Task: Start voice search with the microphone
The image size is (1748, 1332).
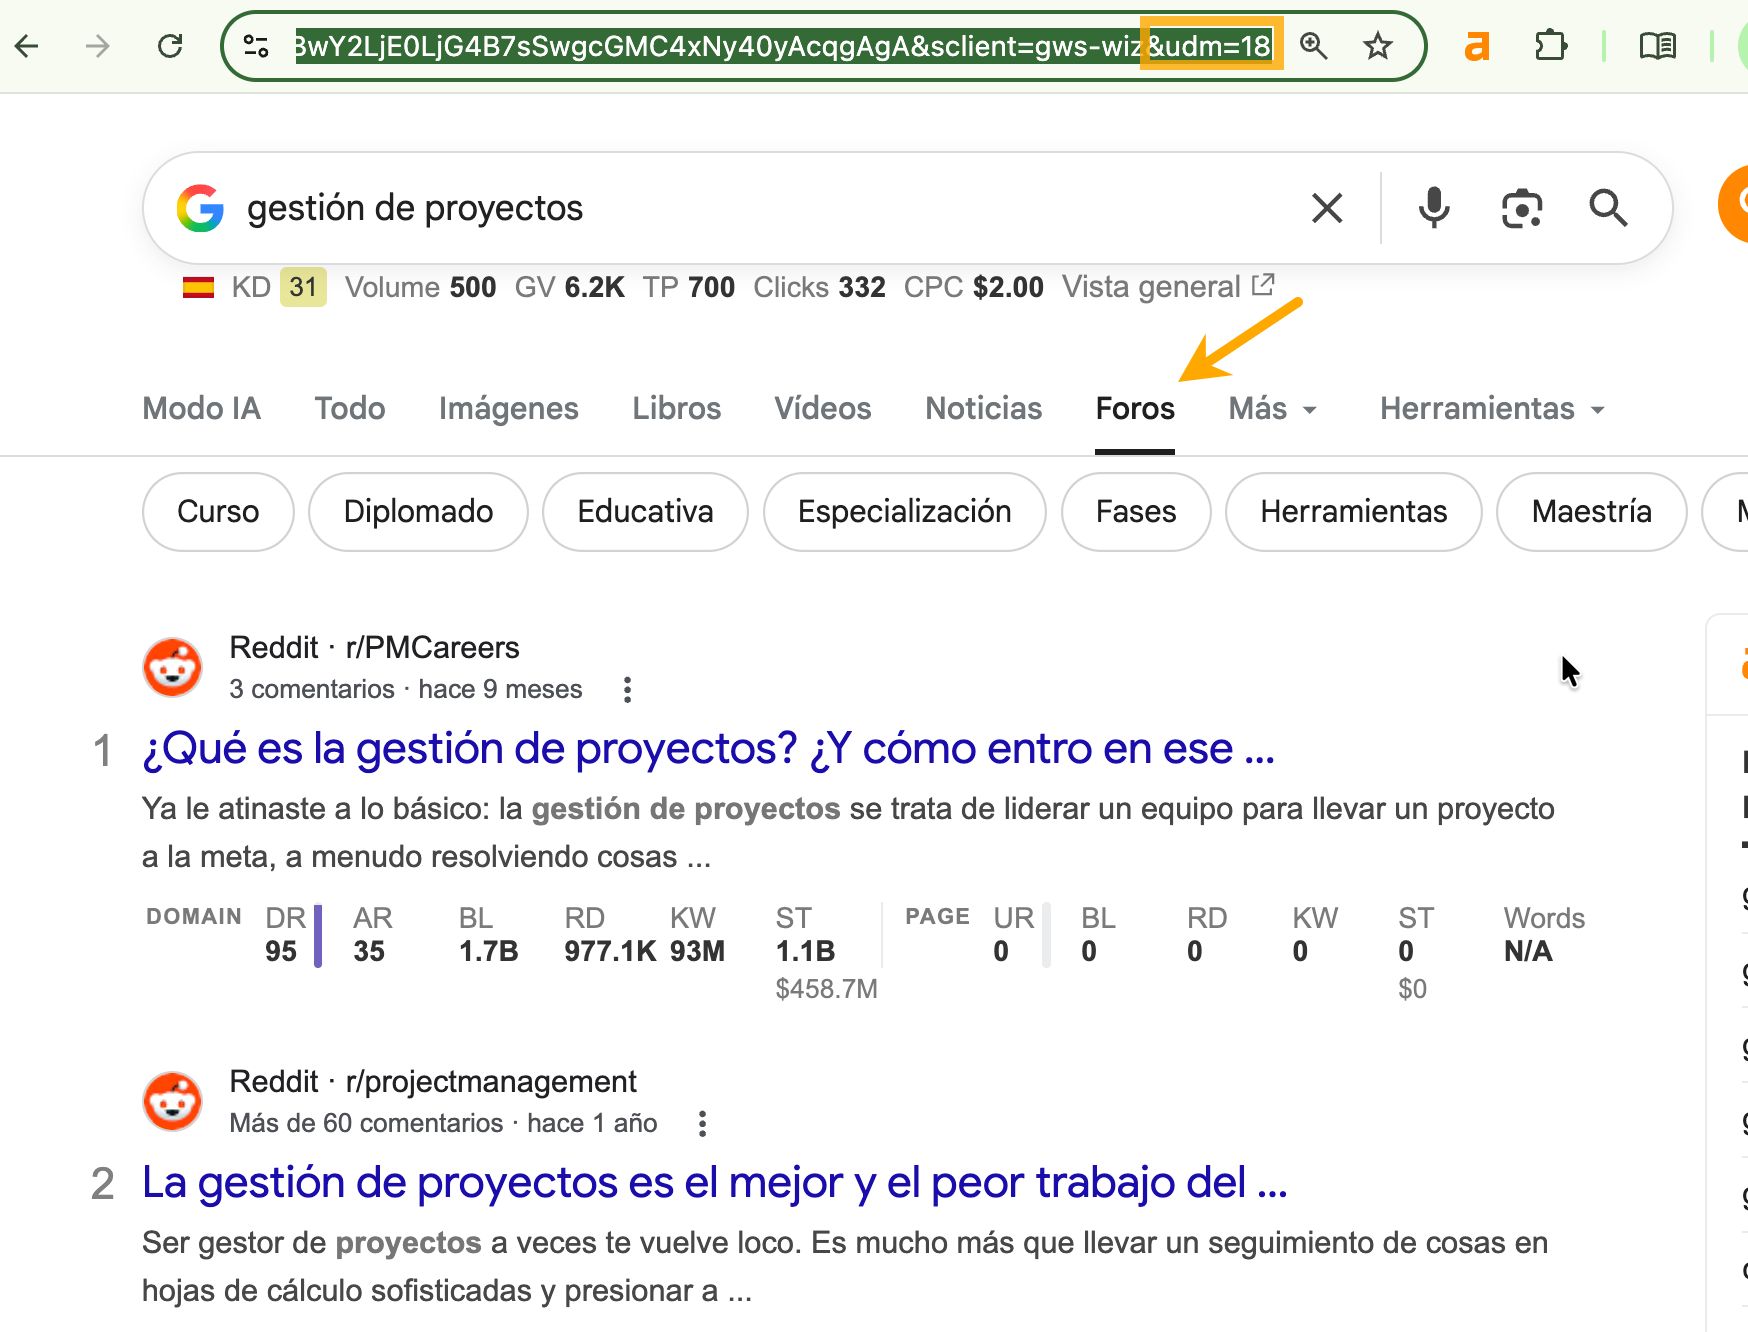Action: pyautogui.click(x=1434, y=208)
